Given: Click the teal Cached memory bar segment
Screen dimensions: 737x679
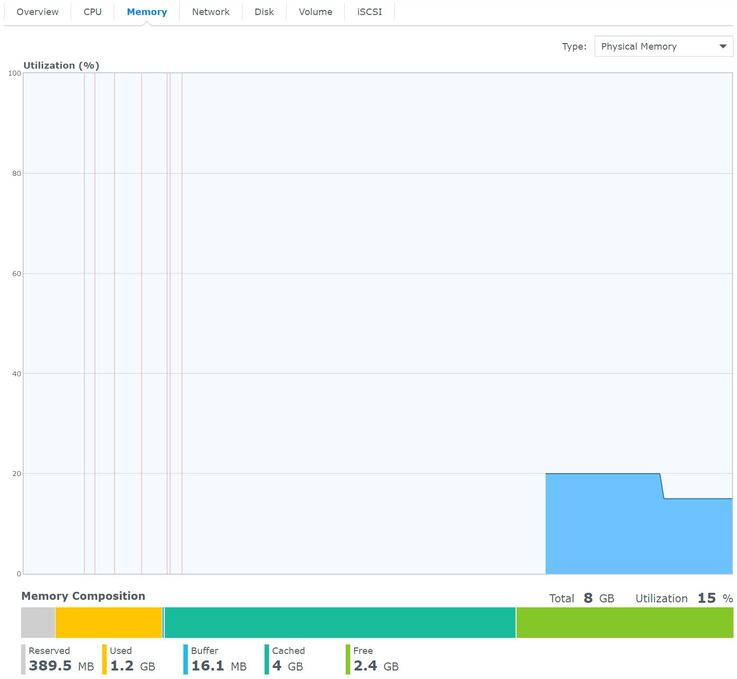Looking at the screenshot, I should (x=340, y=623).
